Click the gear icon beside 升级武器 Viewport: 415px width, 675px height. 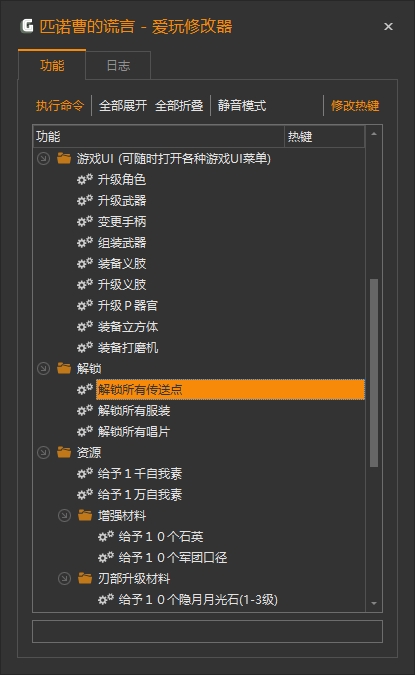pyautogui.click(x=85, y=200)
